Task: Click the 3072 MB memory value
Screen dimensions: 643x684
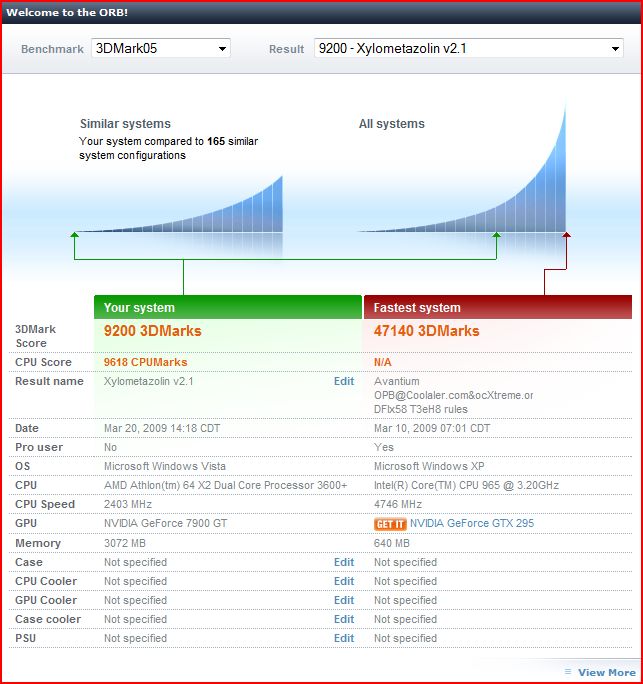Action: pos(125,544)
